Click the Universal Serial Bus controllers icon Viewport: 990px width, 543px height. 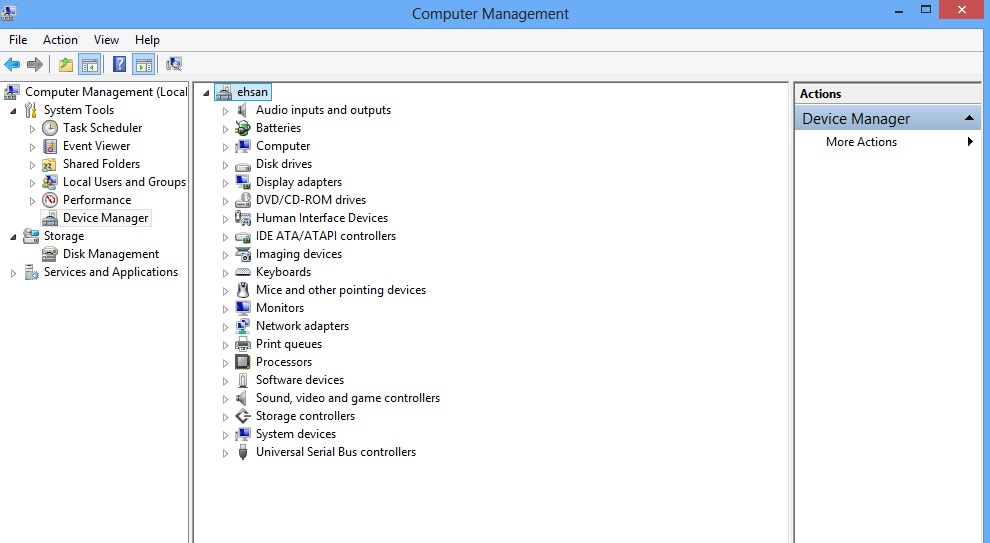[243, 452]
